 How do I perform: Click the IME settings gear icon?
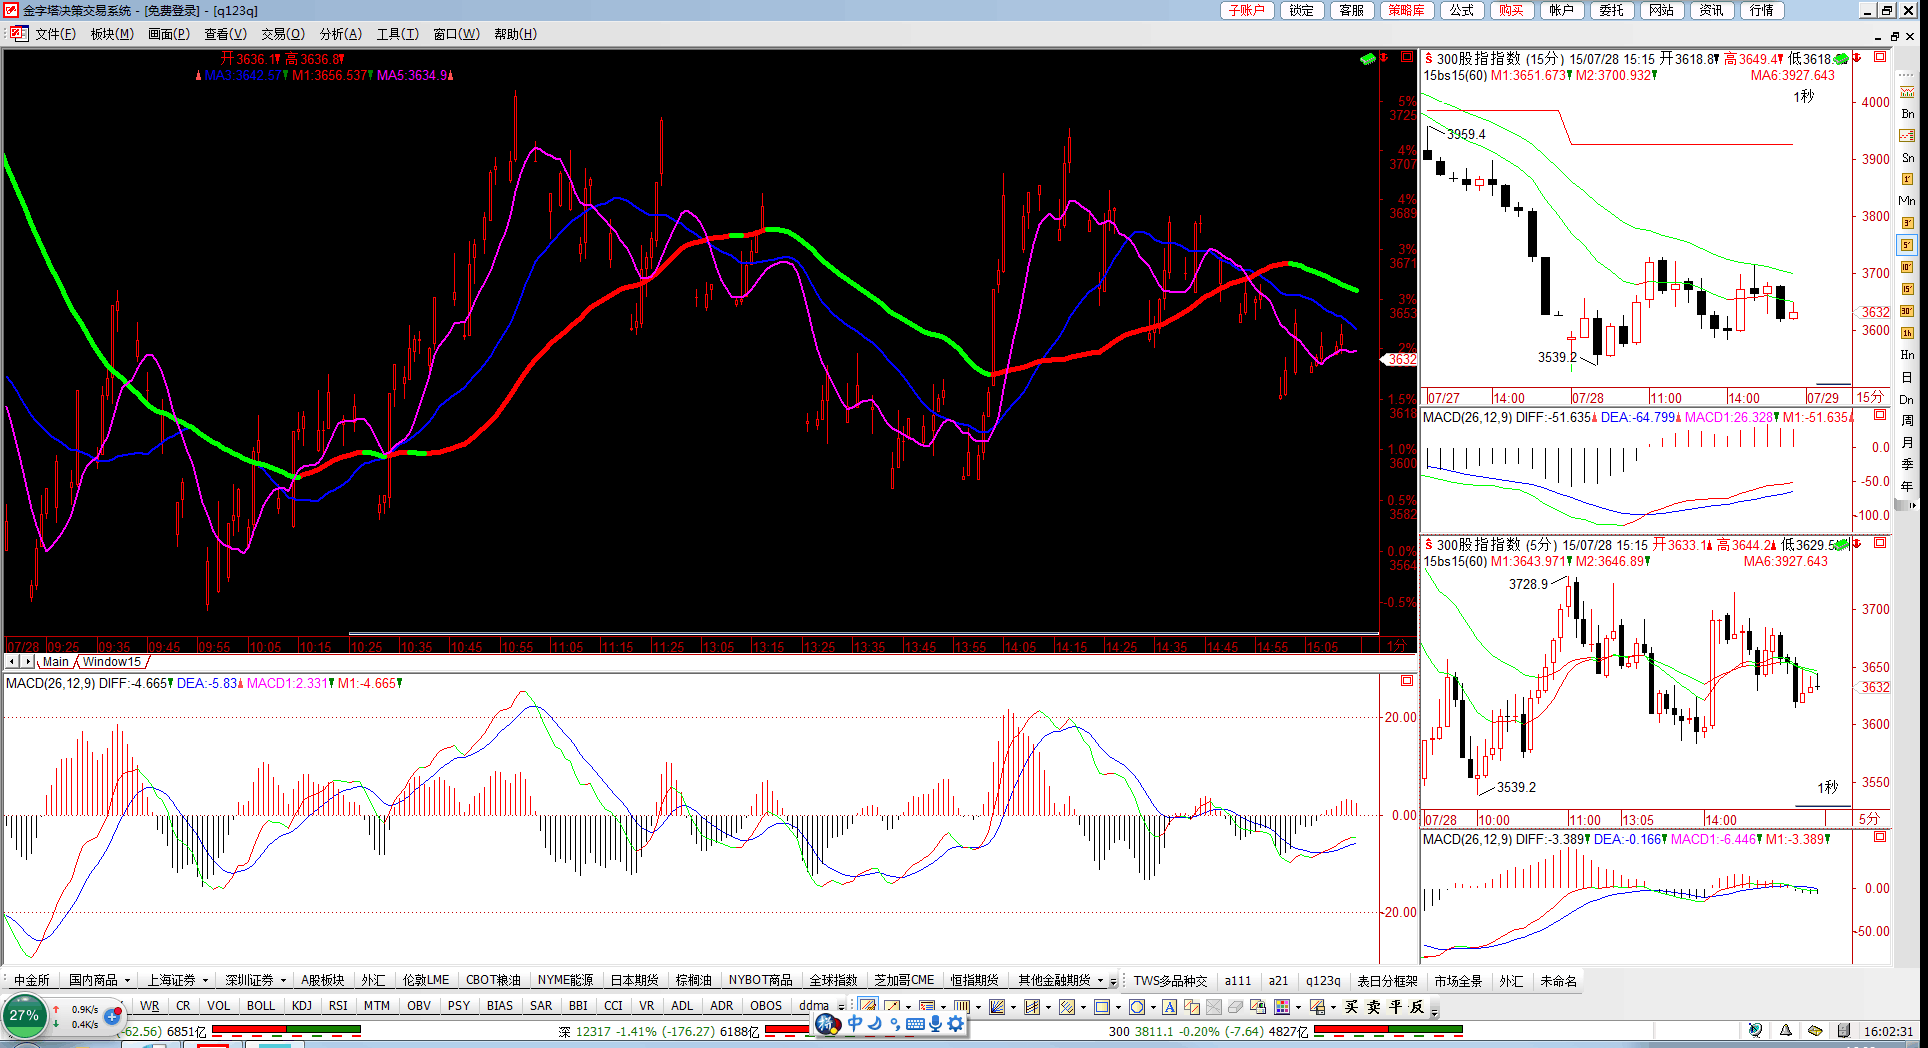(x=956, y=1023)
